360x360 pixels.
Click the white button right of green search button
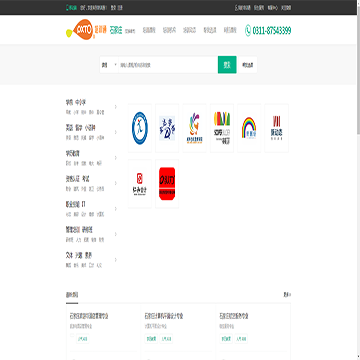coord(248,65)
